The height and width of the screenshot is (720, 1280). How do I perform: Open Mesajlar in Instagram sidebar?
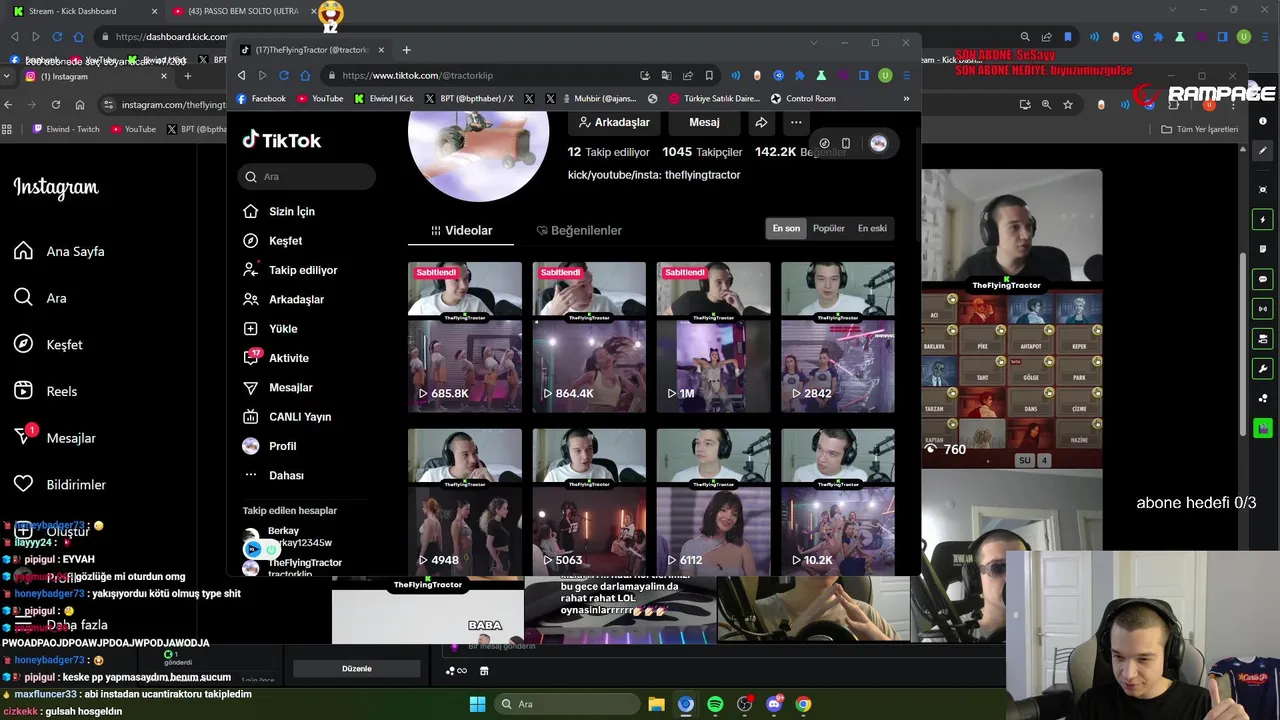tap(55, 437)
